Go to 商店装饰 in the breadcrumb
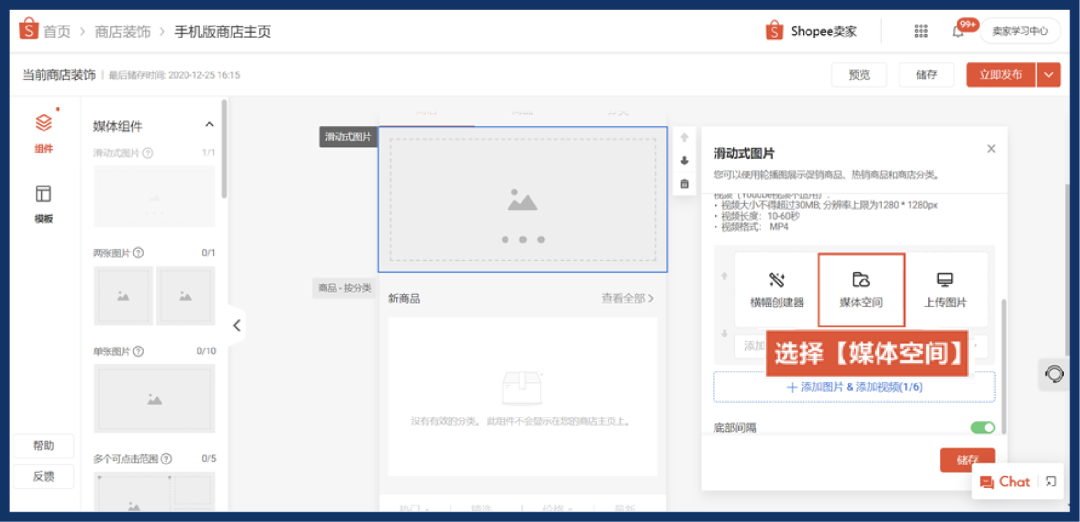 coord(122,32)
